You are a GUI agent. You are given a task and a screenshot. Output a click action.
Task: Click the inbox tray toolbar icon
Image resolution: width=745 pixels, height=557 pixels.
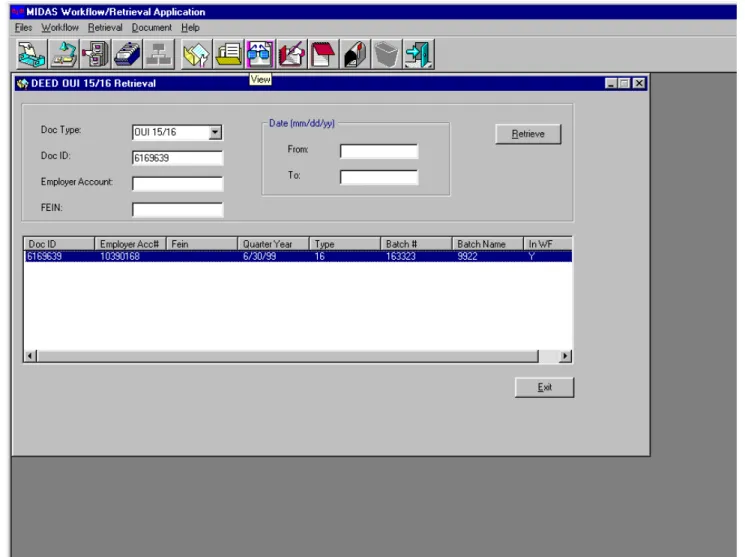pyautogui.click(x=31, y=54)
